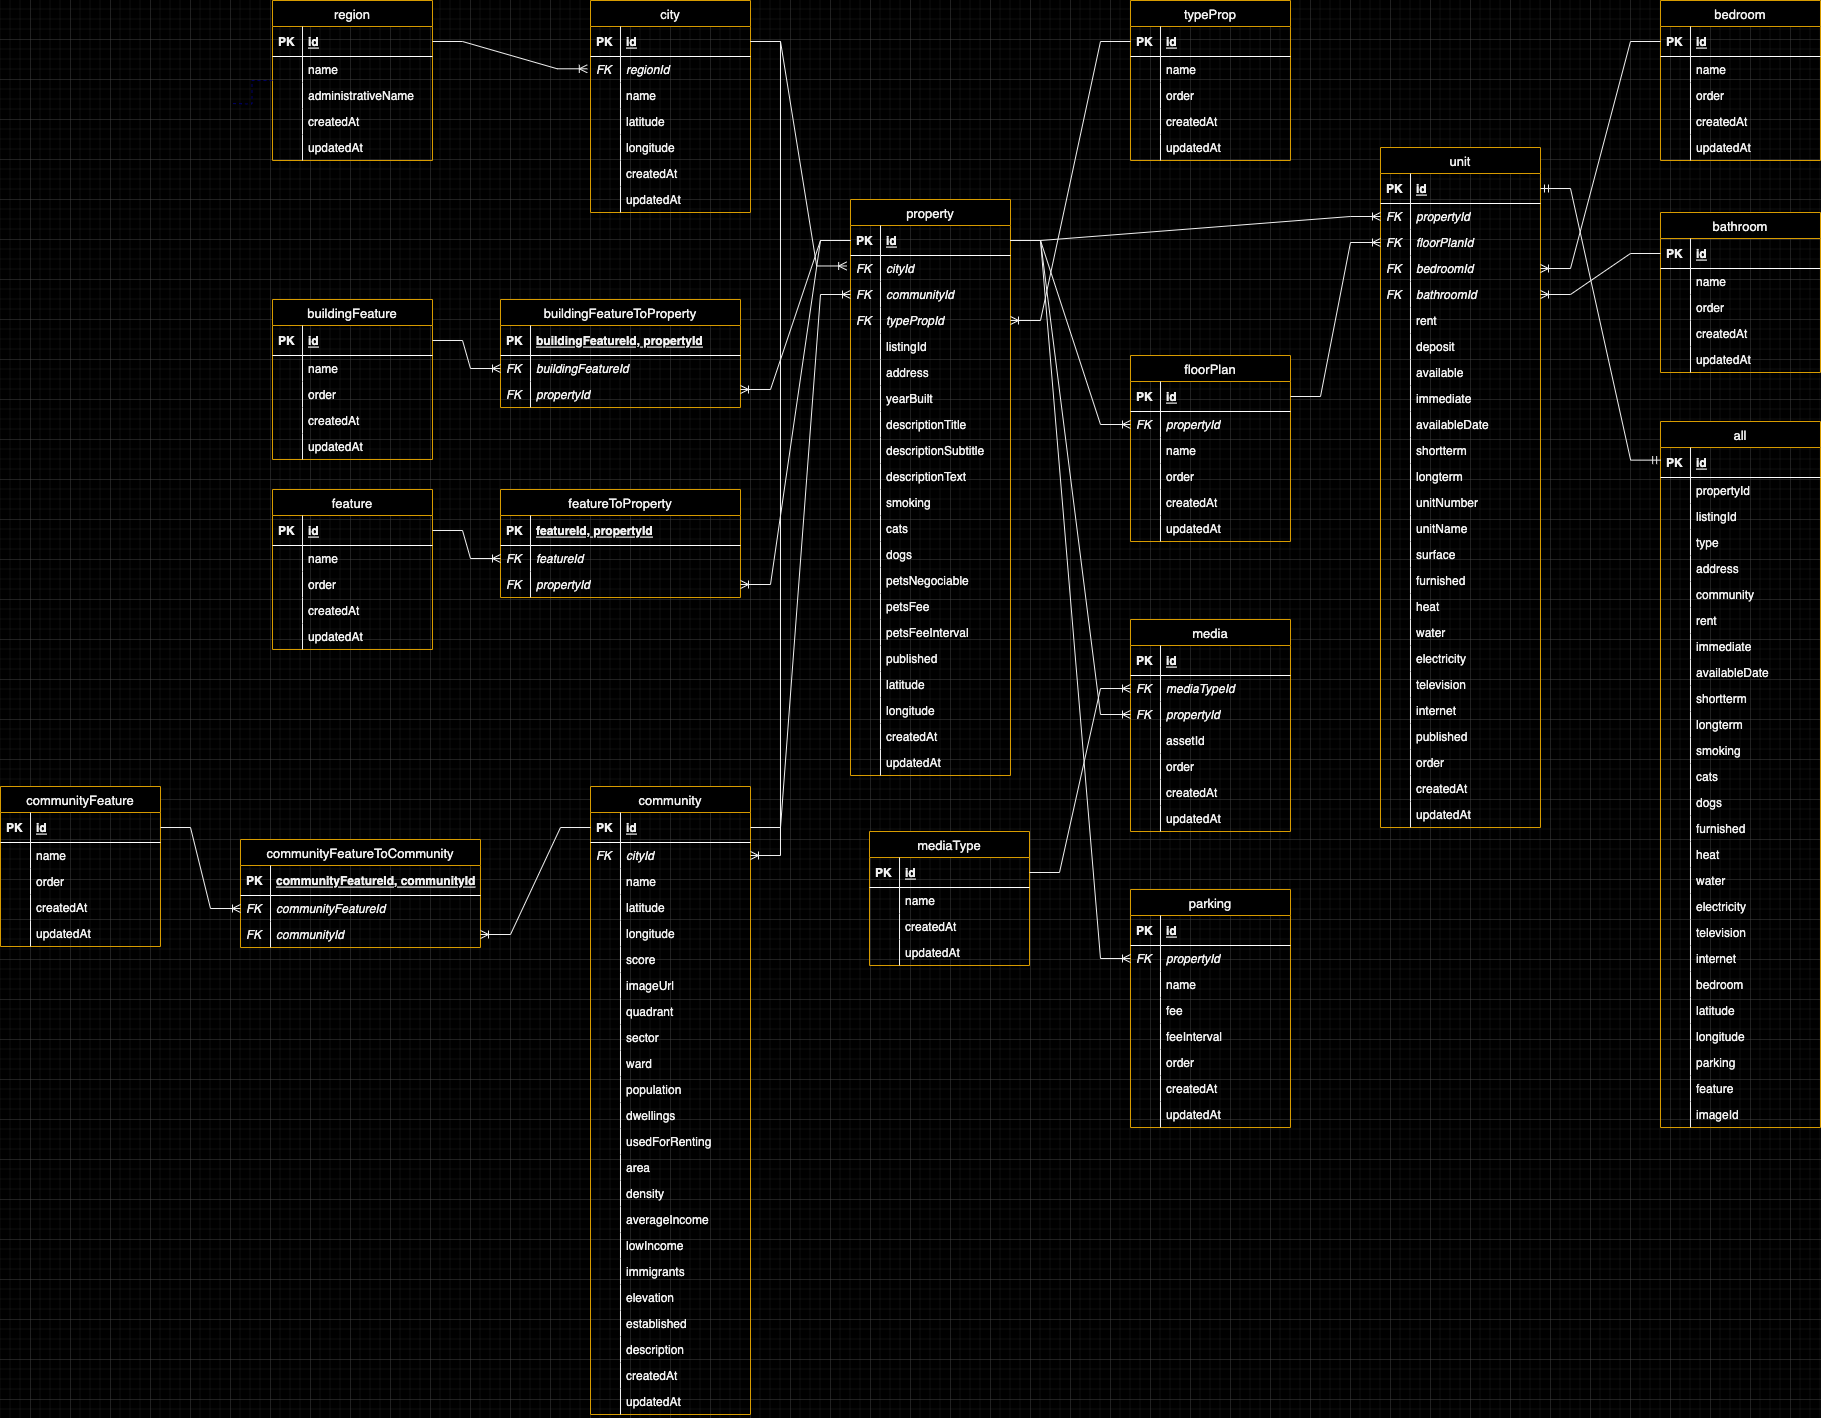Viewport: 1821px width, 1418px height.
Task: Select the region table title
Action: 352,14
